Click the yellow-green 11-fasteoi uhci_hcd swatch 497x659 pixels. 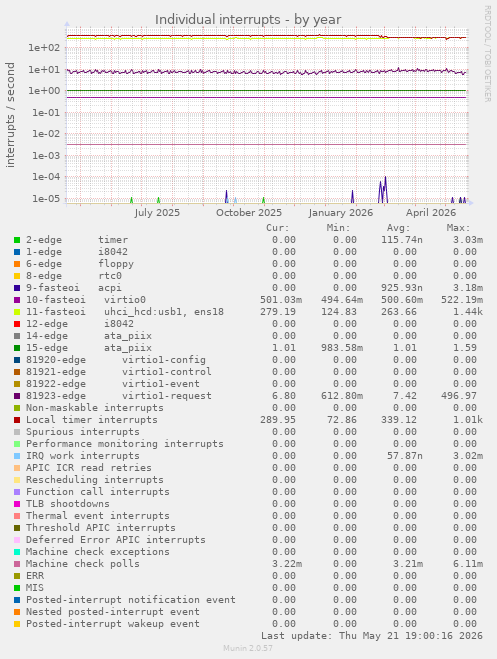(x=17, y=312)
